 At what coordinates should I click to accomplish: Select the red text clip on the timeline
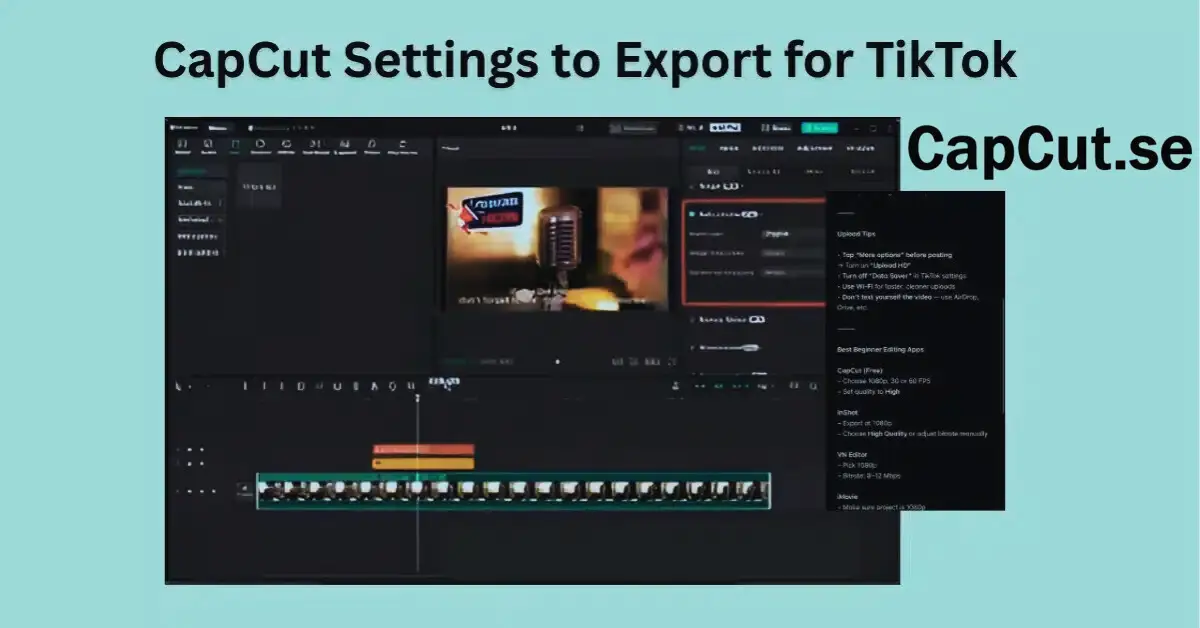coord(423,450)
